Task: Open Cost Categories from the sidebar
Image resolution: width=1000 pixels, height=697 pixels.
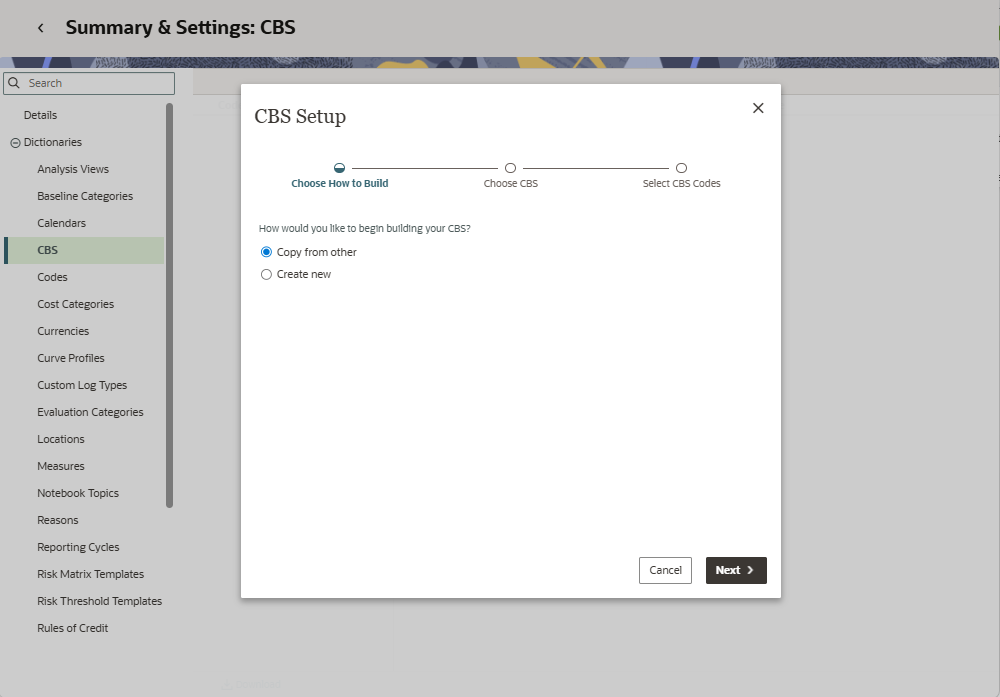Action: (x=76, y=304)
